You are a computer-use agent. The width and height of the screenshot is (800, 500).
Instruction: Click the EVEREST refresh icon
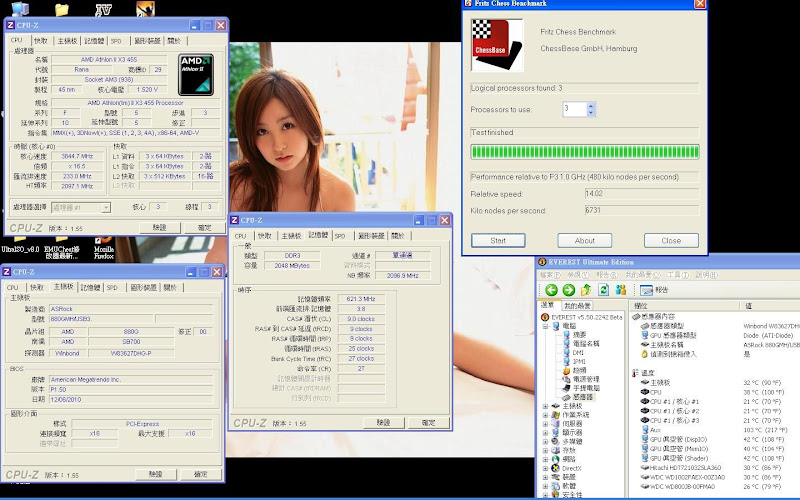pyautogui.click(x=604, y=290)
